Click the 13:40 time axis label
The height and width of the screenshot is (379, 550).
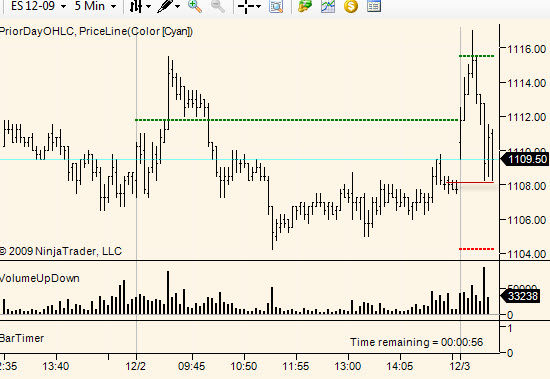(56, 366)
